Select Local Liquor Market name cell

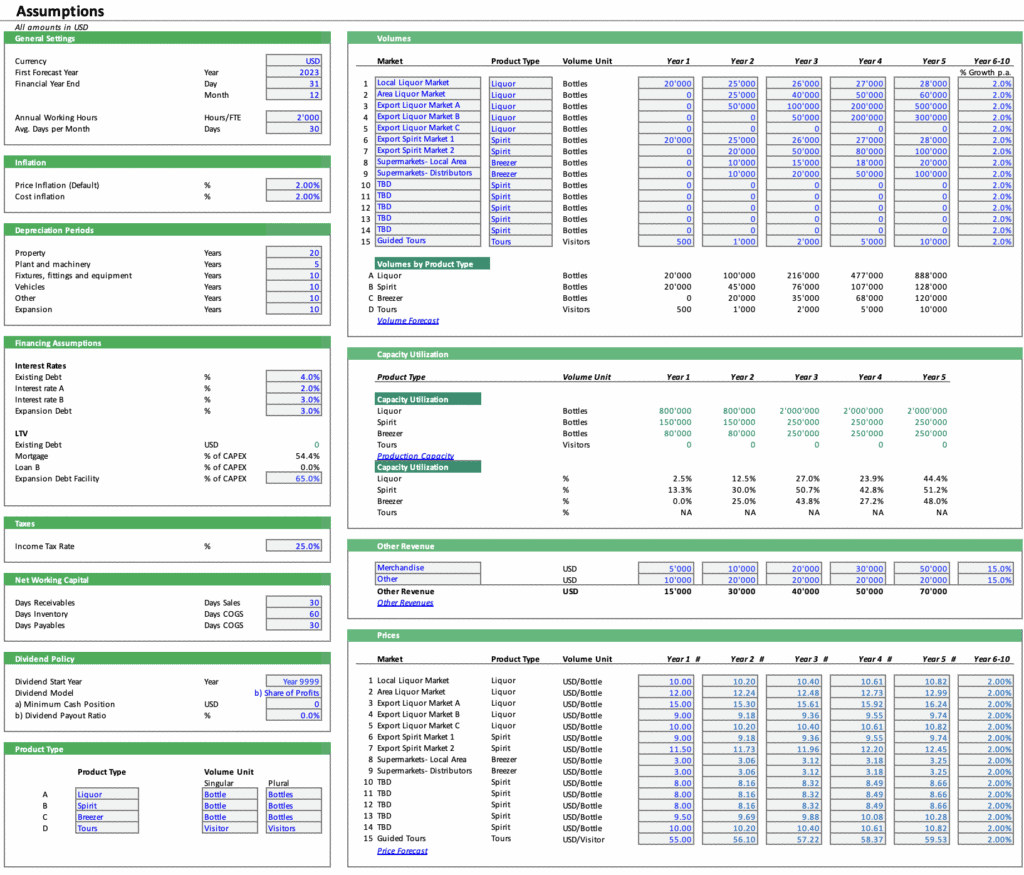pos(428,83)
